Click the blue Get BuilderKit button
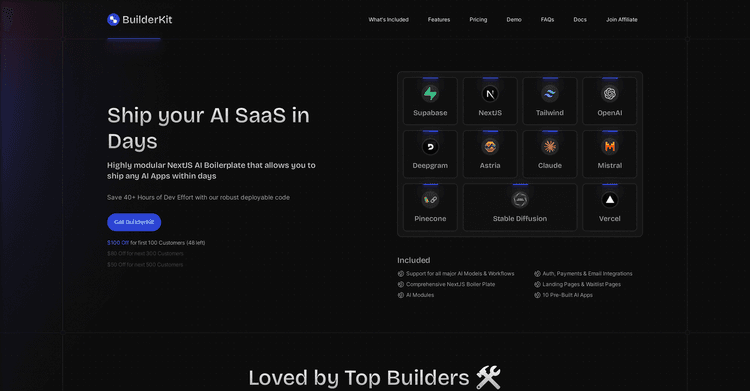750x391 pixels. point(134,222)
